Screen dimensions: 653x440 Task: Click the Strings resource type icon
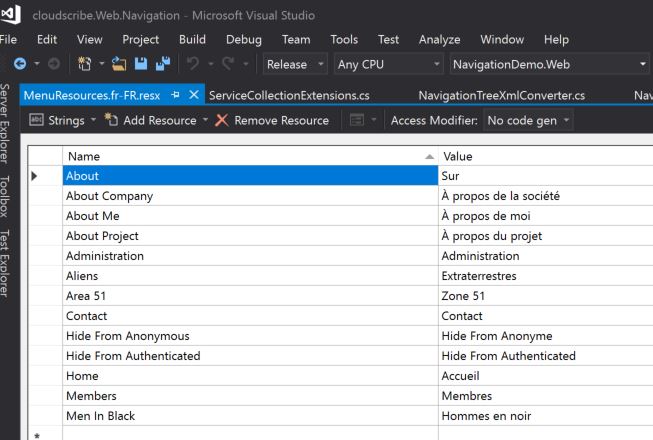coord(36,120)
